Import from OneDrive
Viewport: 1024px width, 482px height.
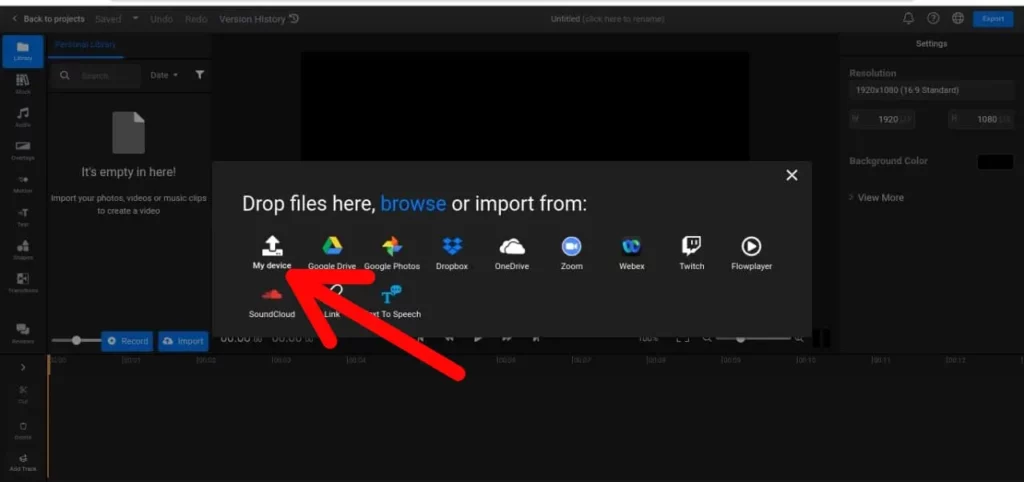[512, 253]
